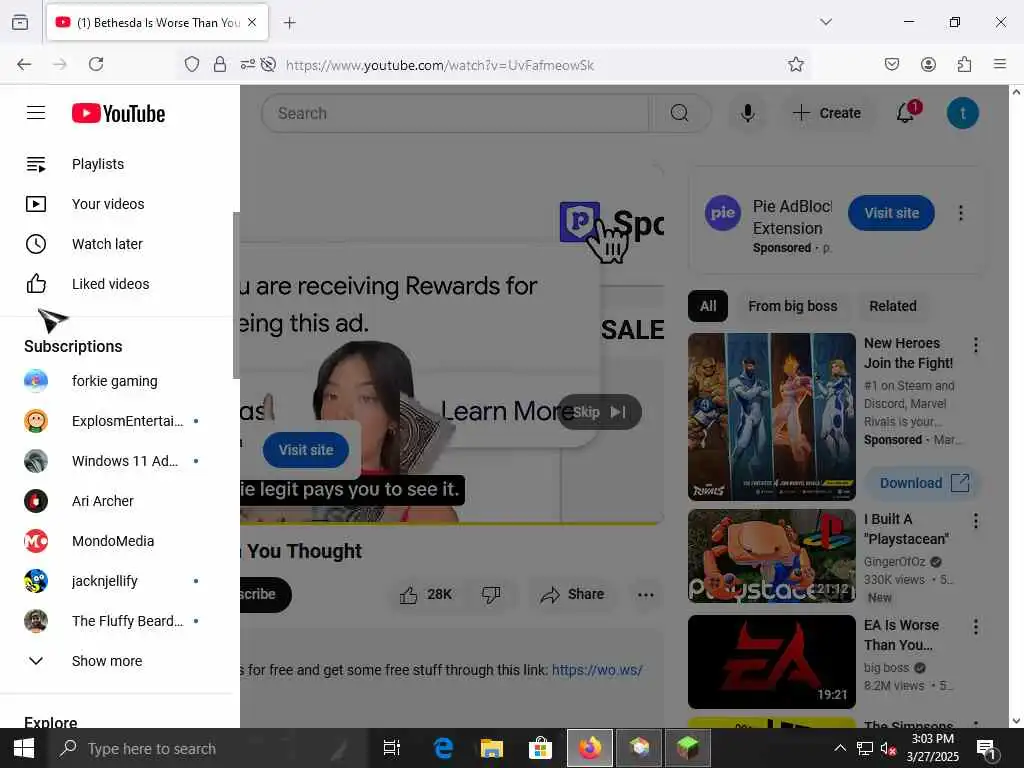Skip the video ad

599,412
